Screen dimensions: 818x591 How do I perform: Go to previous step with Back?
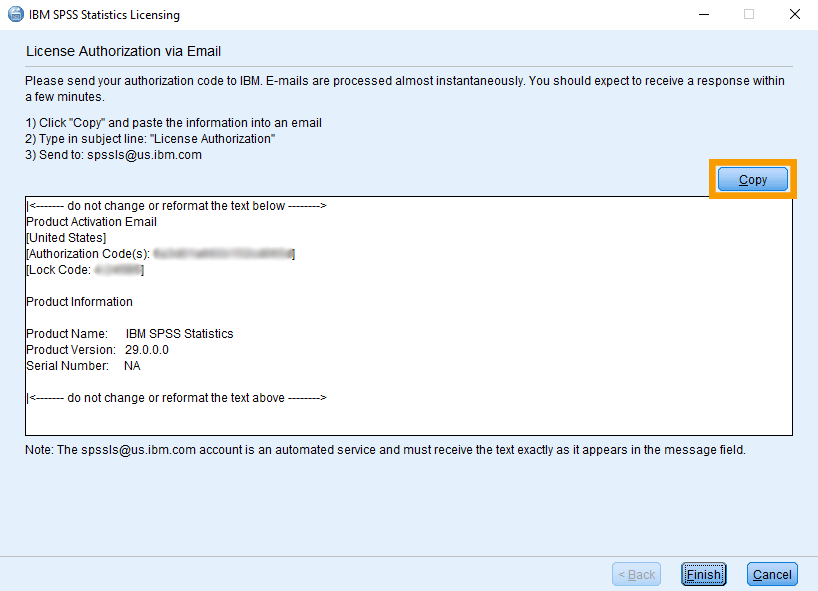pos(636,574)
